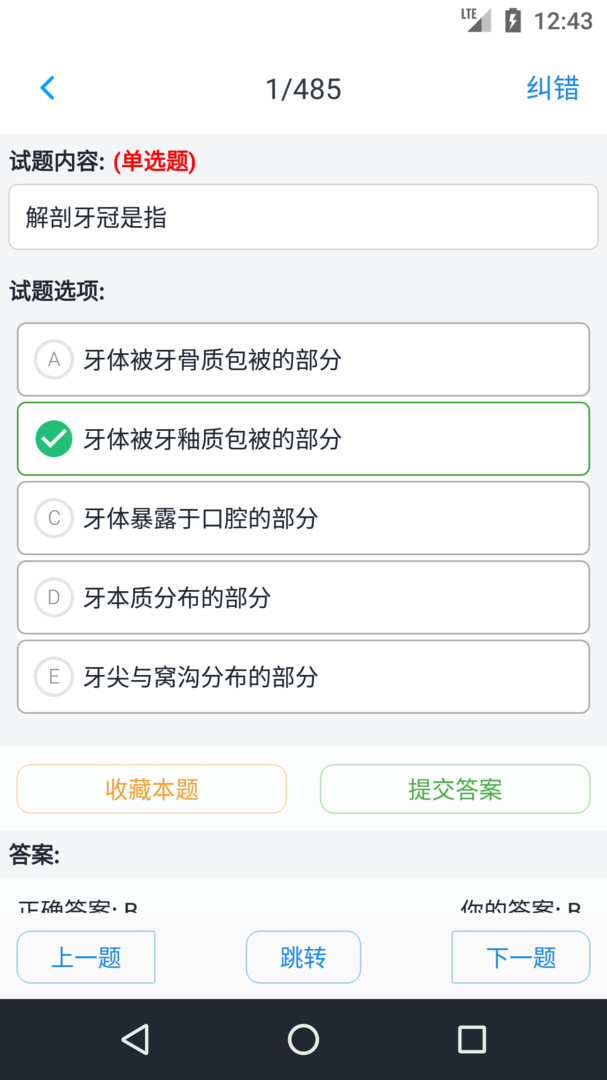Select option E 牙尖与窝沟分布的部分
607x1080 pixels.
coord(302,677)
